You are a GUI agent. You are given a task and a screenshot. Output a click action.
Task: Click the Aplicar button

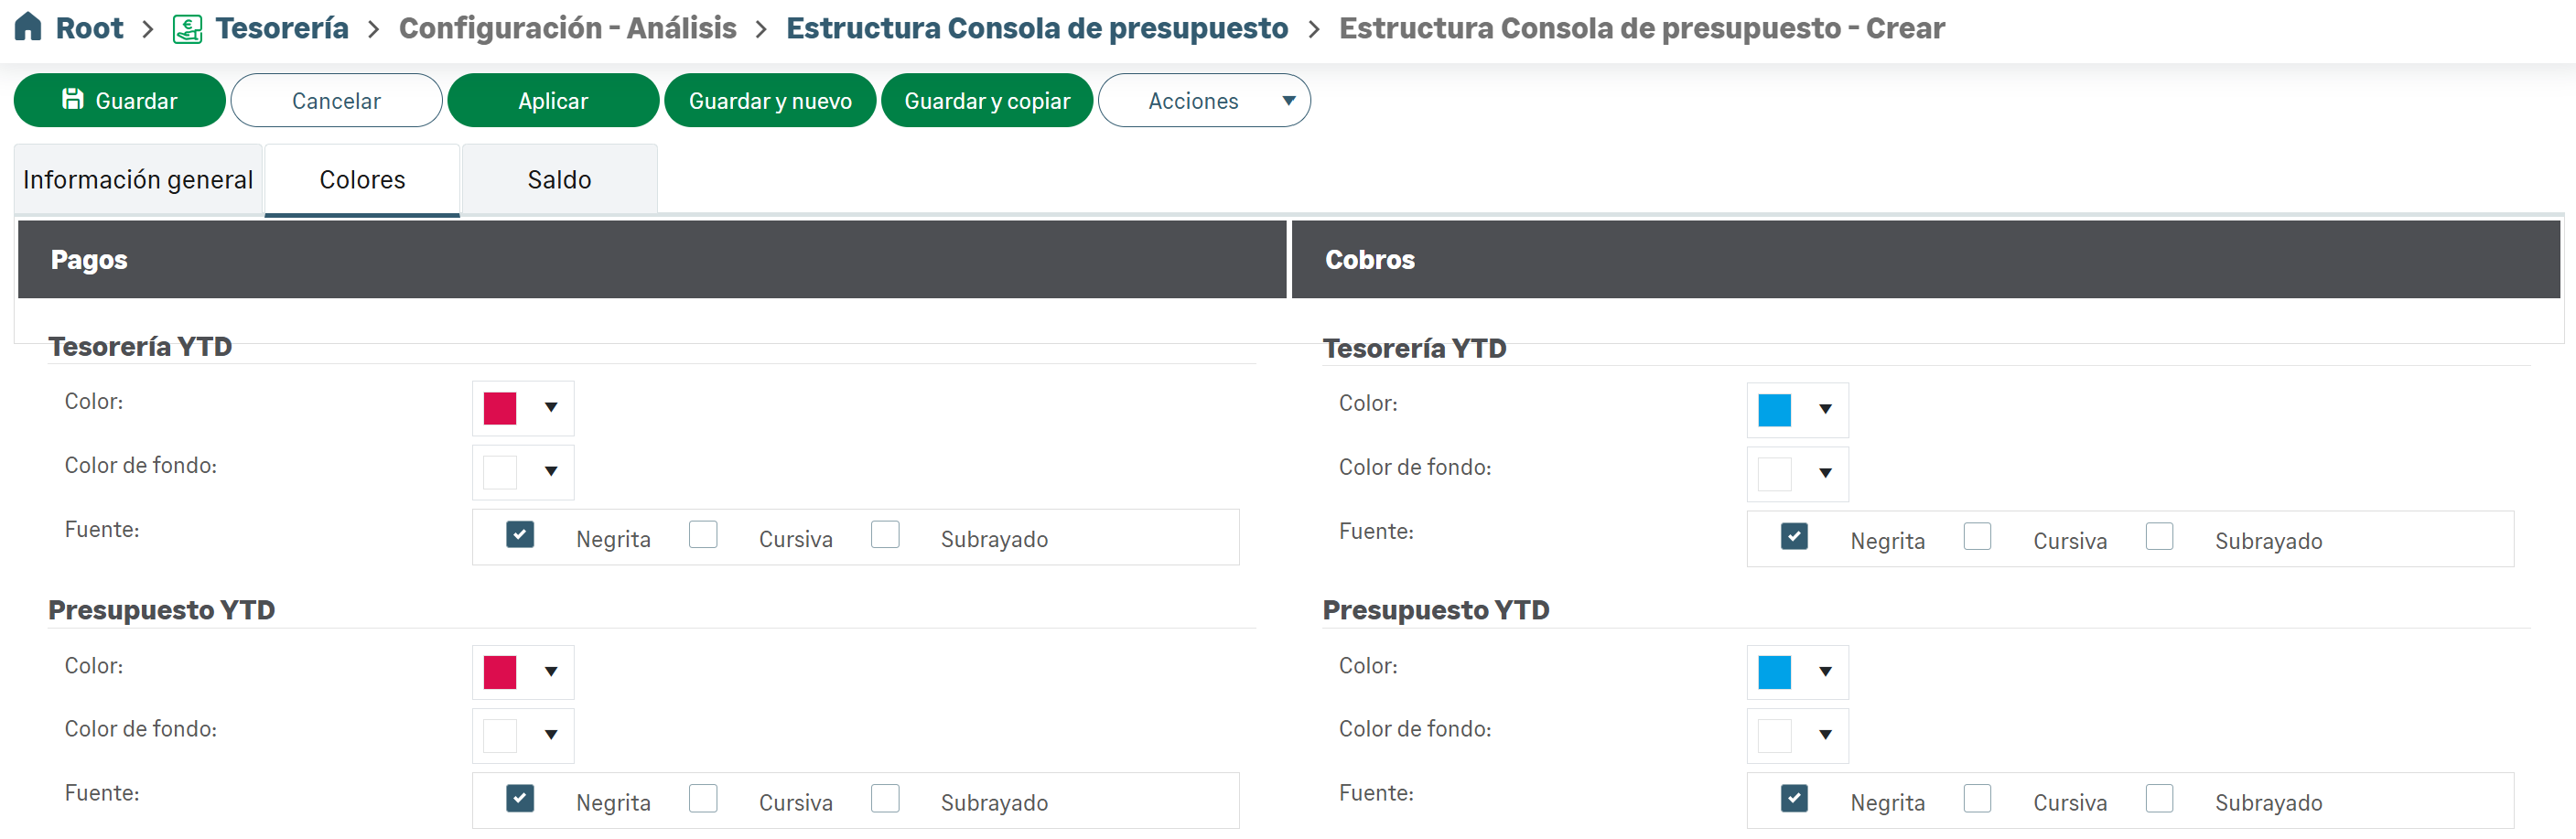coord(552,100)
